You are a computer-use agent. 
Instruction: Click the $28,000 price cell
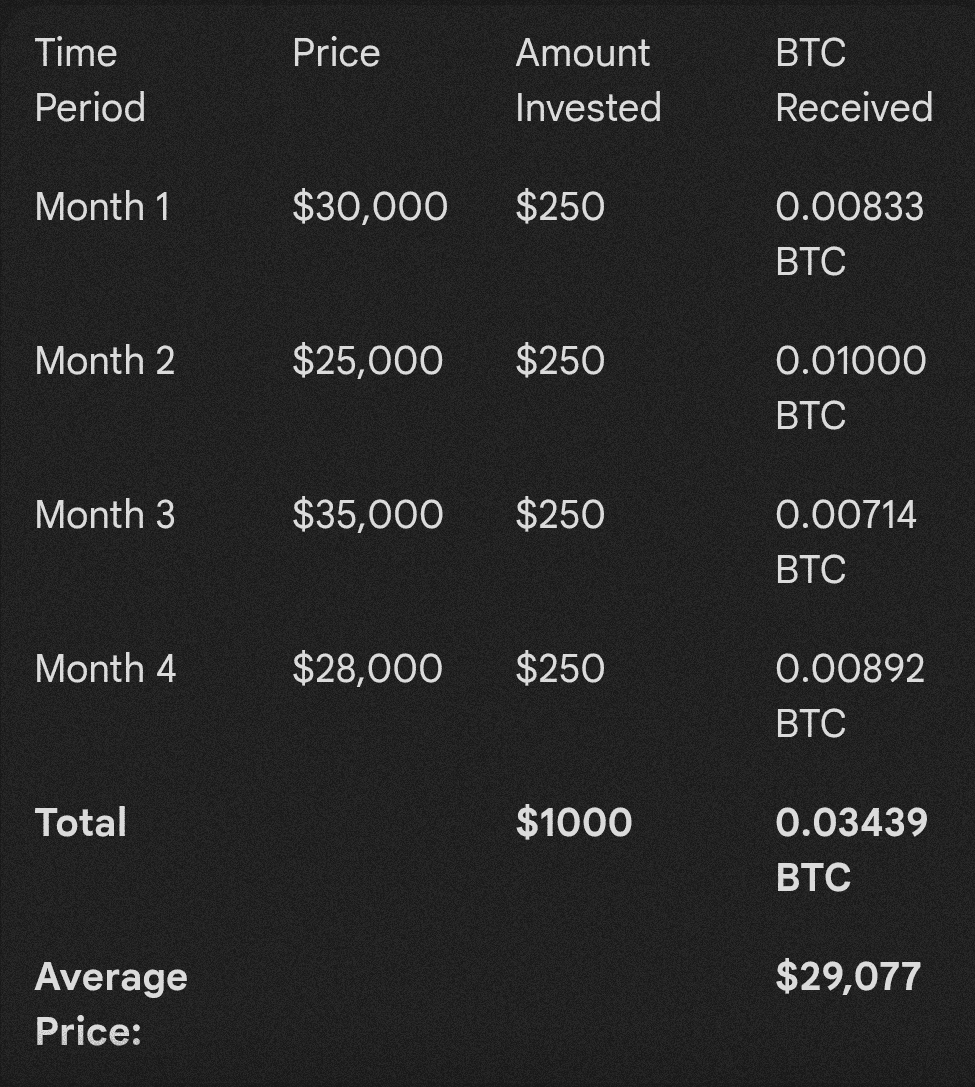[367, 669]
